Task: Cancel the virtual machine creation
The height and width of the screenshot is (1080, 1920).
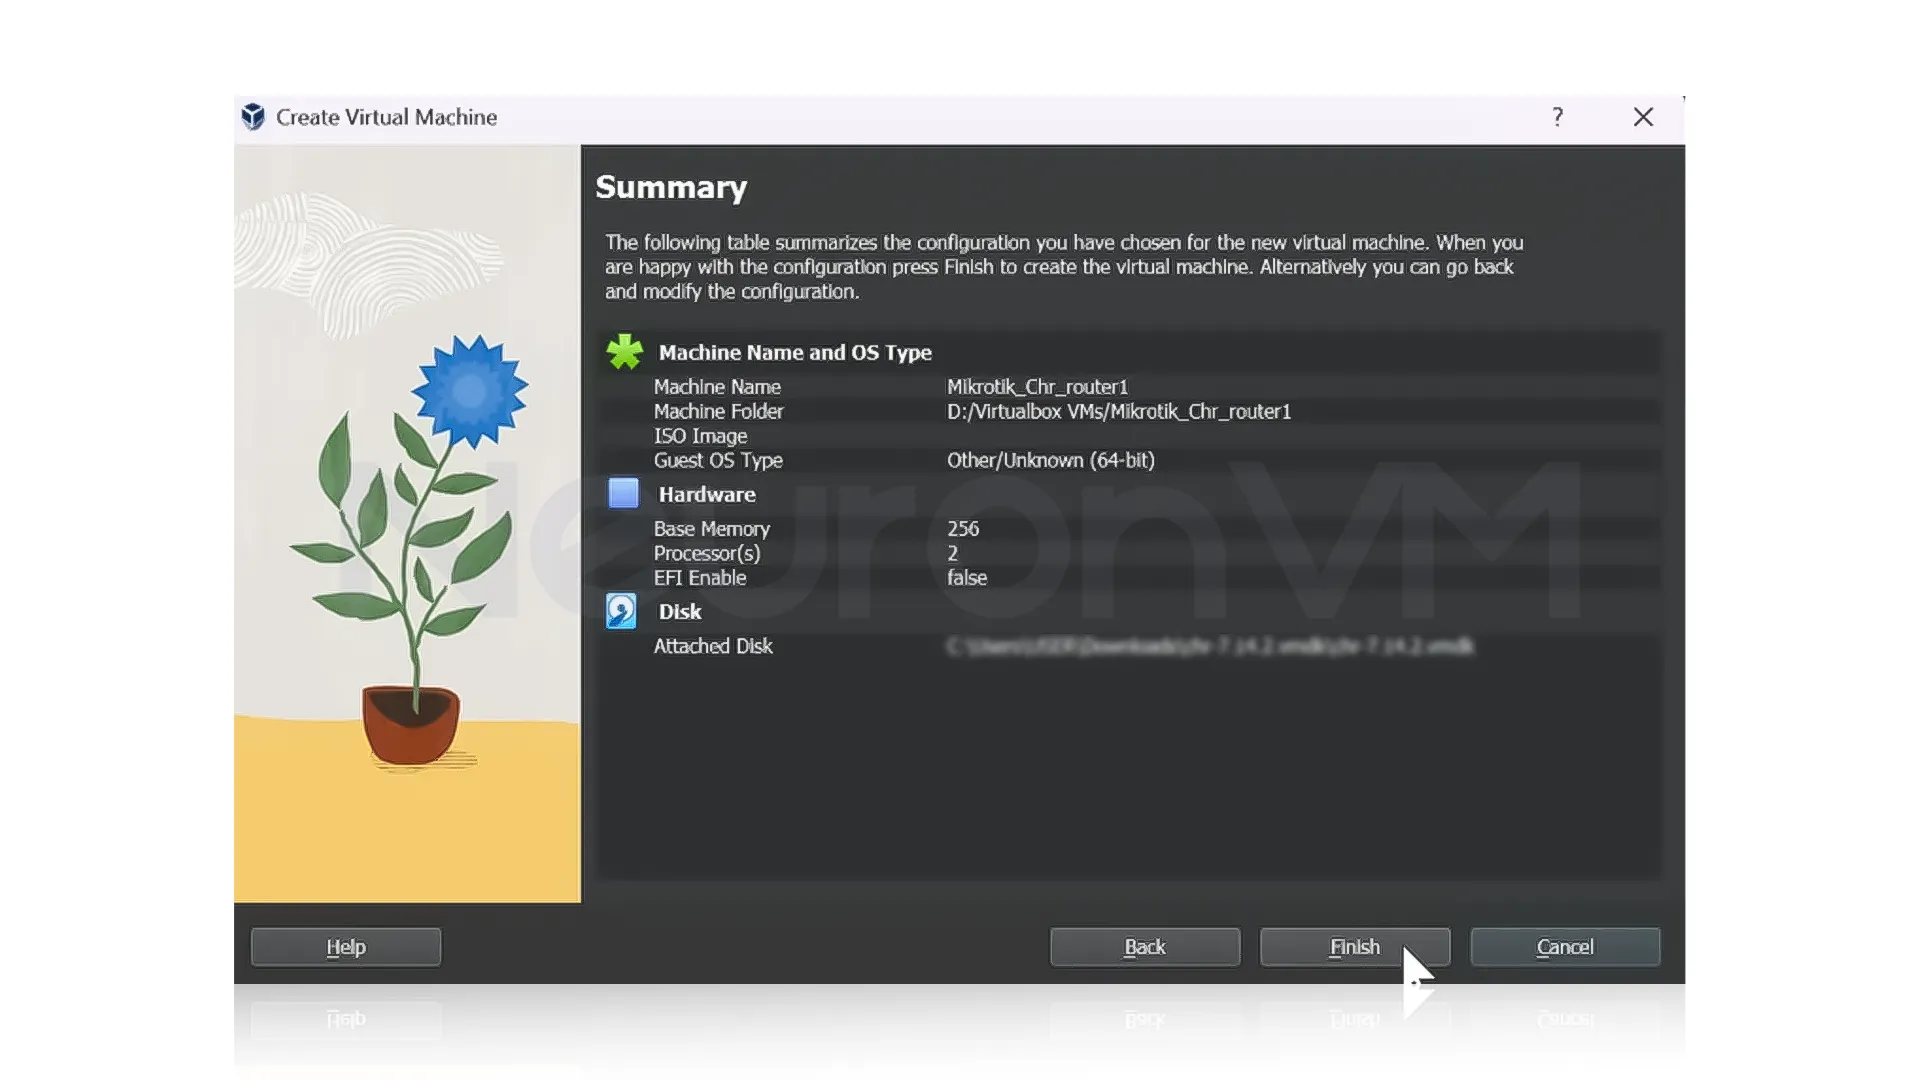Action: click(1565, 946)
